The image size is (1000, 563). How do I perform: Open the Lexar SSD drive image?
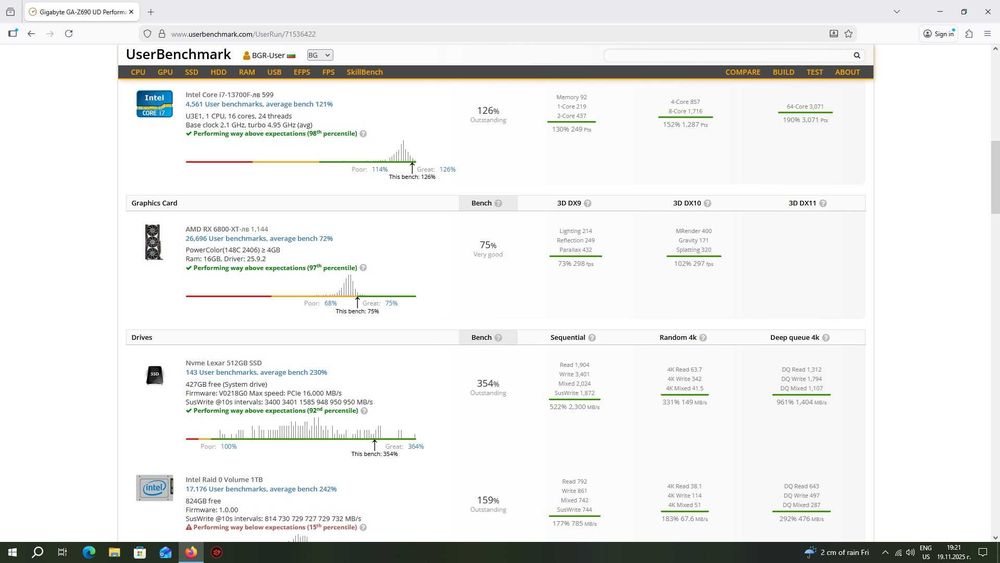coord(154,375)
